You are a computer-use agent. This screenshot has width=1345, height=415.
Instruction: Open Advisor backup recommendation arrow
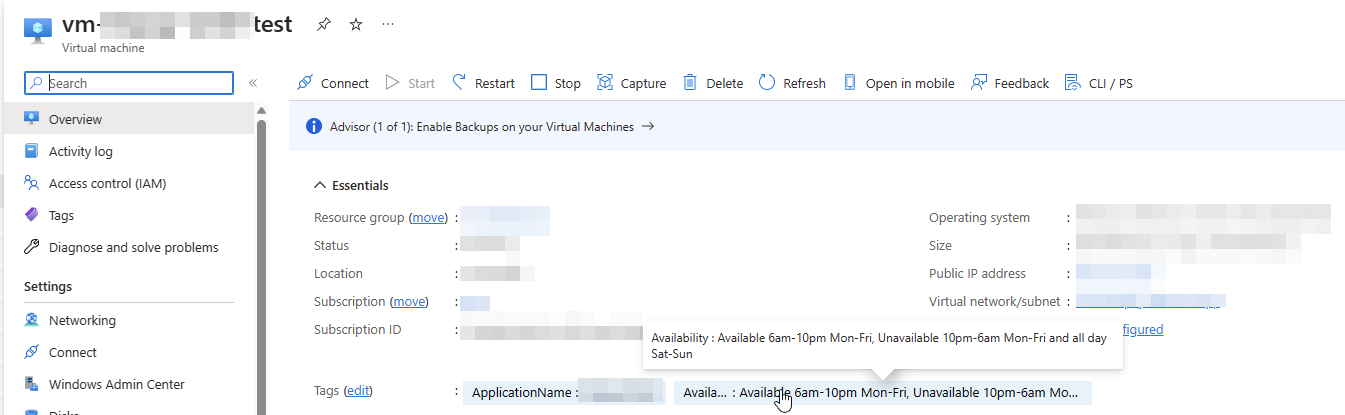(648, 127)
